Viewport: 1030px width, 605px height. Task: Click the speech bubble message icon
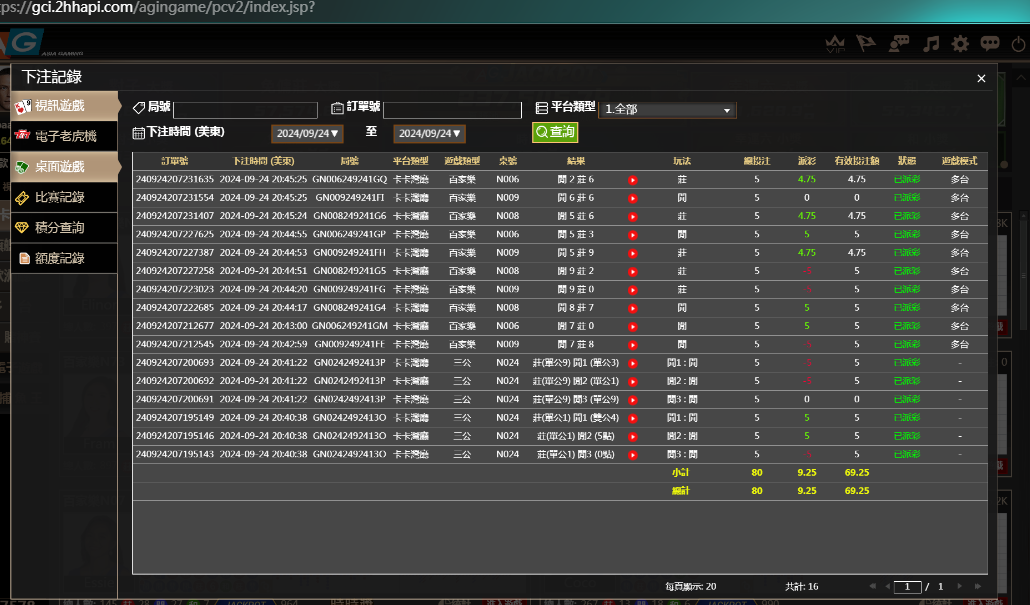[990, 44]
